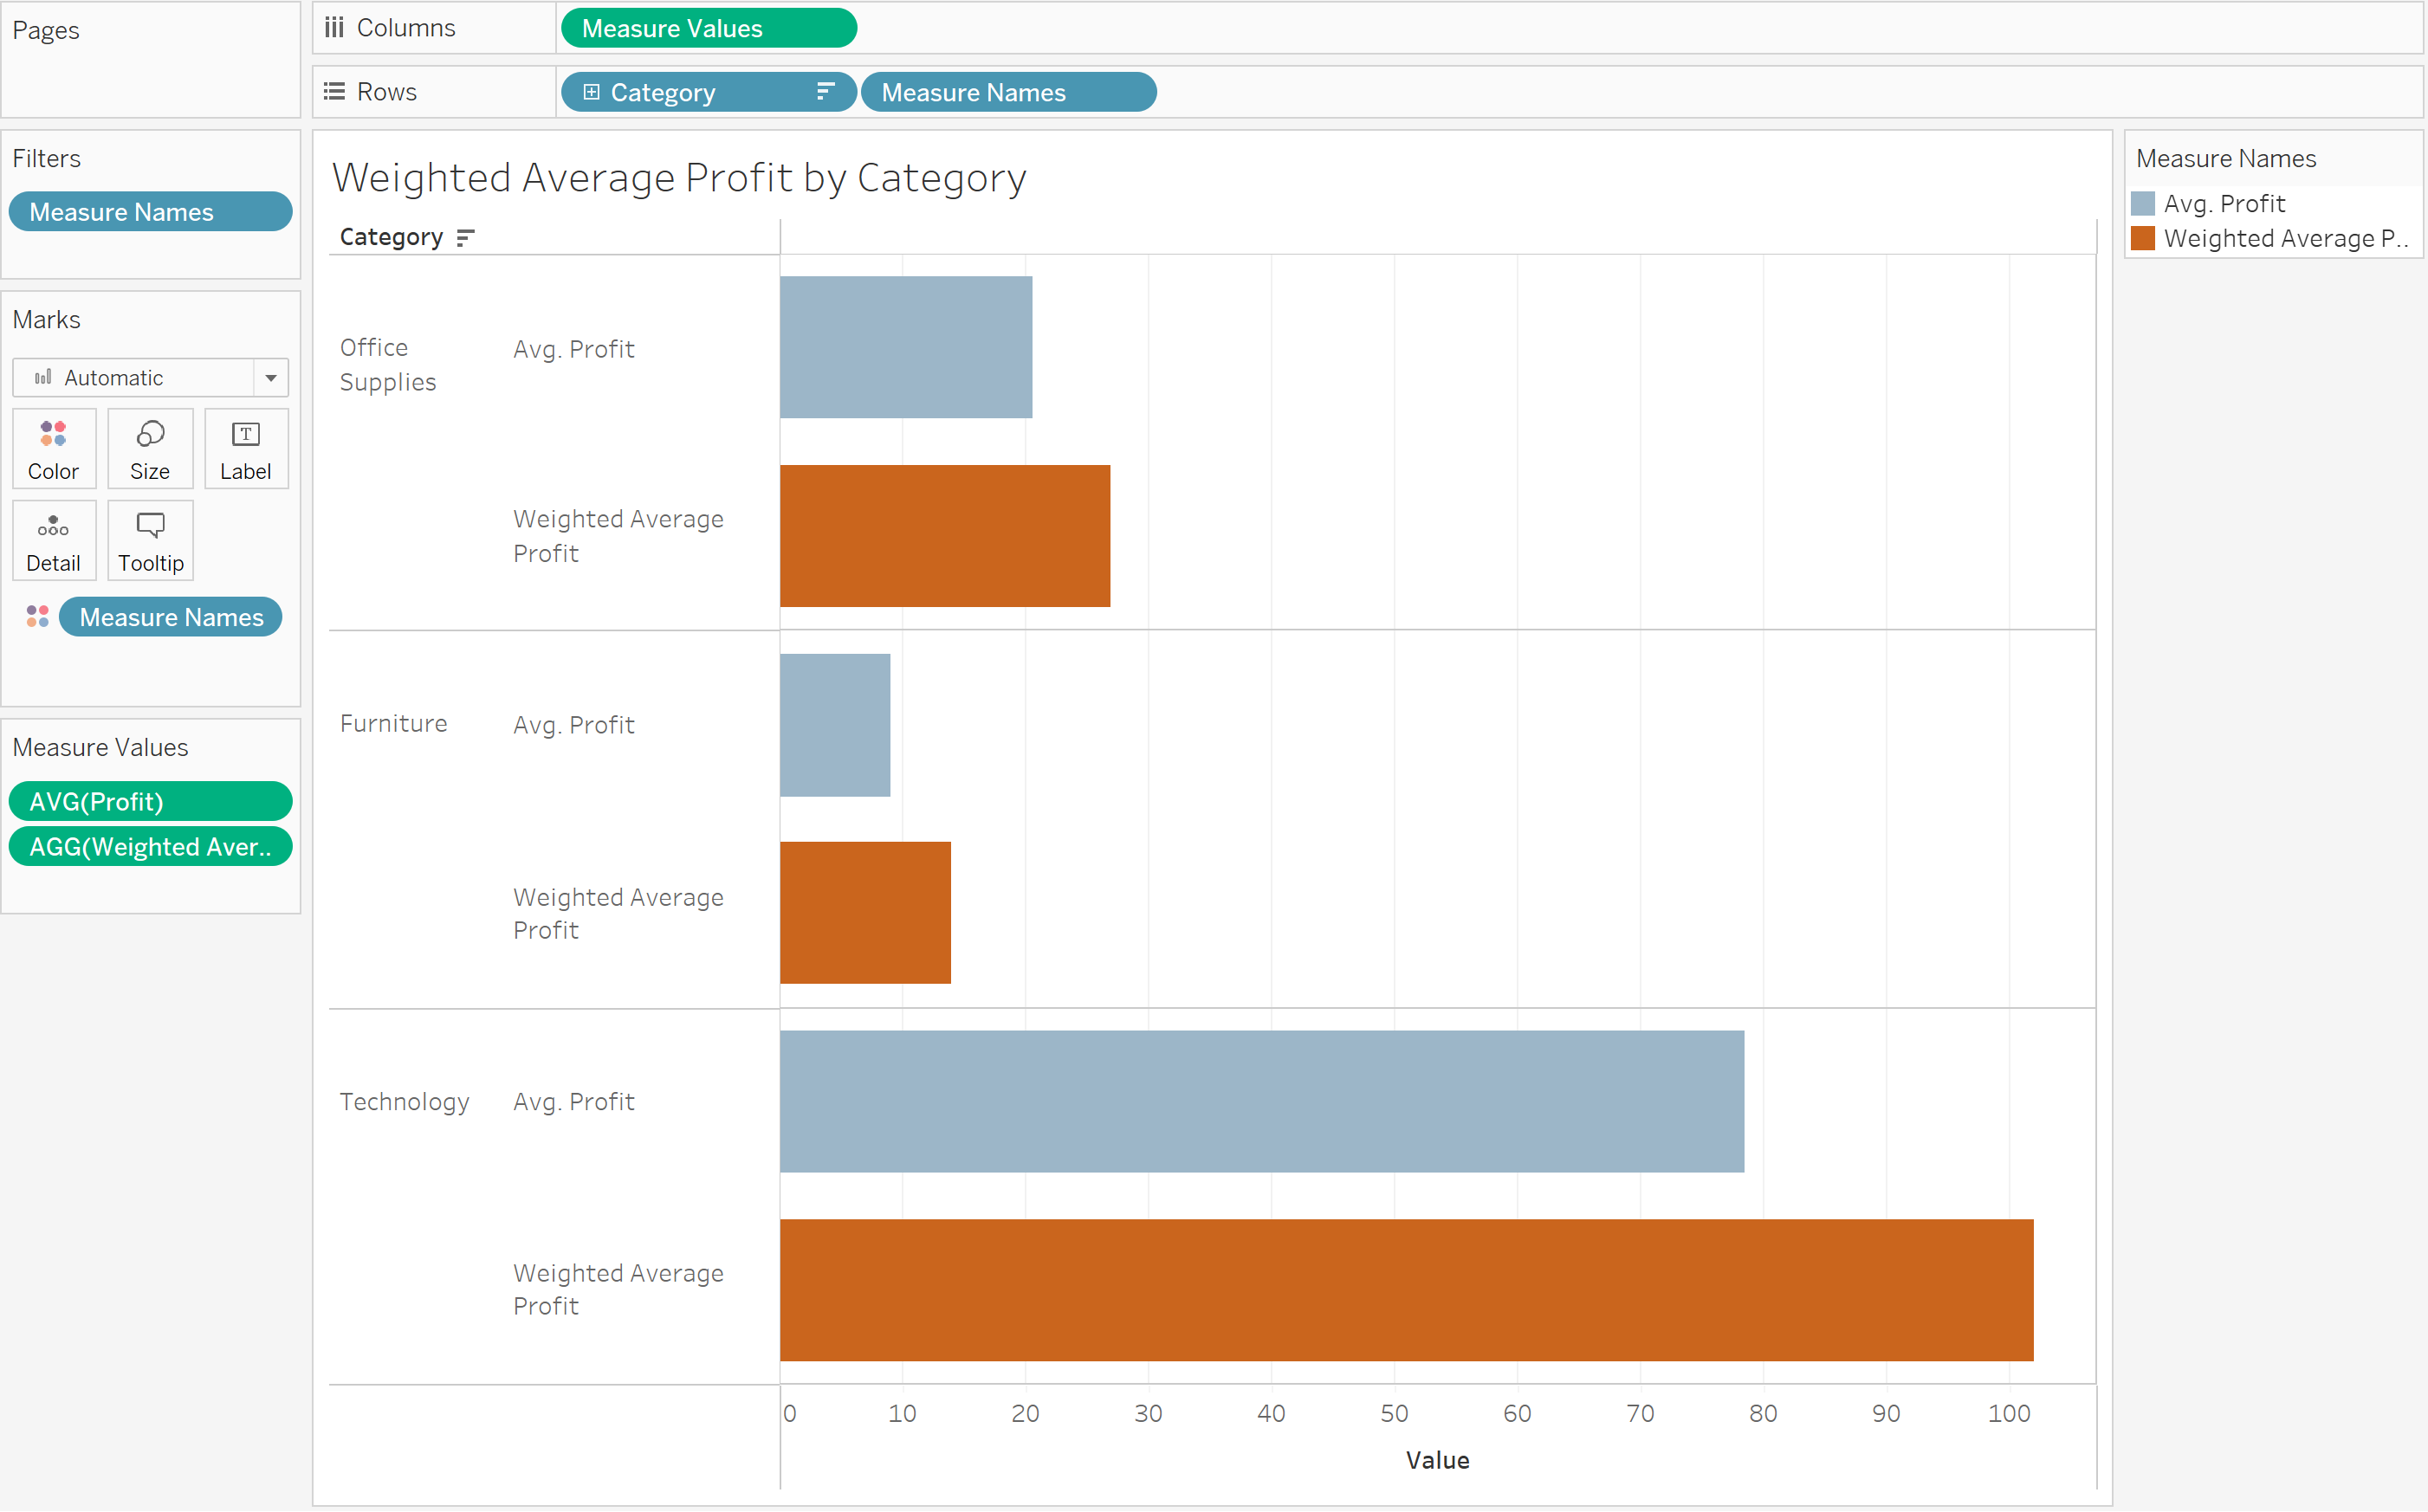Select the AGG(Weighted Aver.. pill

pyautogui.click(x=150, y=847)
